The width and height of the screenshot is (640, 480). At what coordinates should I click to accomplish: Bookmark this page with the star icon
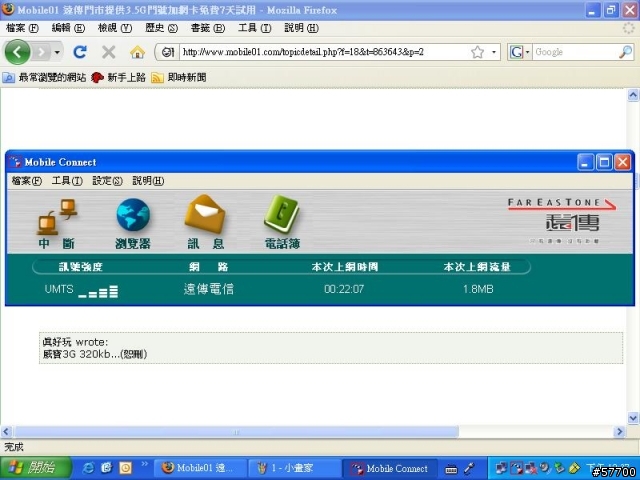[x=477, y=52]
